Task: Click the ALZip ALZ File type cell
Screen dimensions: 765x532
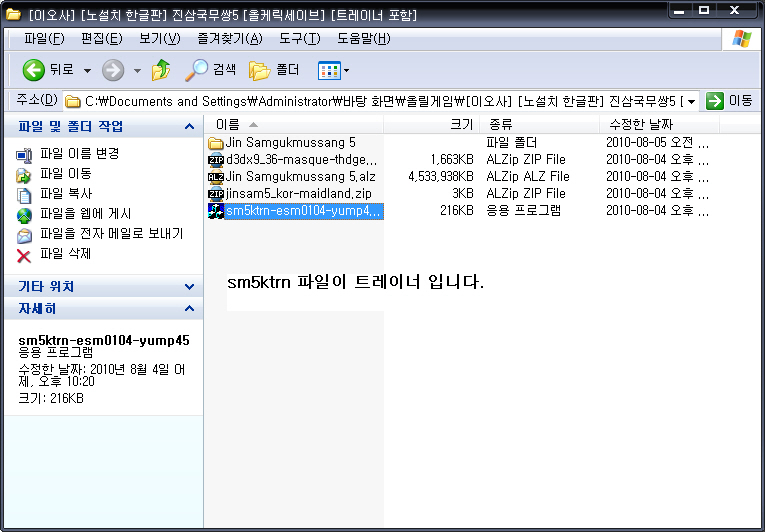Action: pyautogui.click(x=528, y=176)
